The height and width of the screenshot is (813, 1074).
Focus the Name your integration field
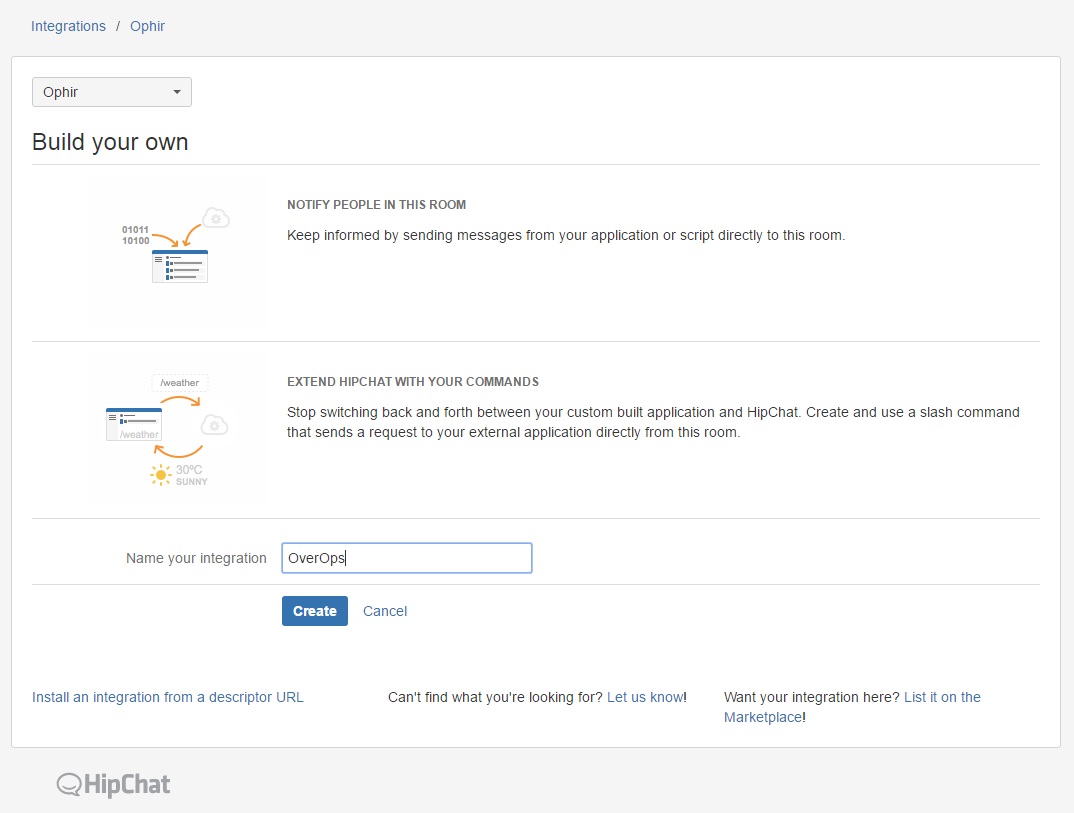point(407,558)
